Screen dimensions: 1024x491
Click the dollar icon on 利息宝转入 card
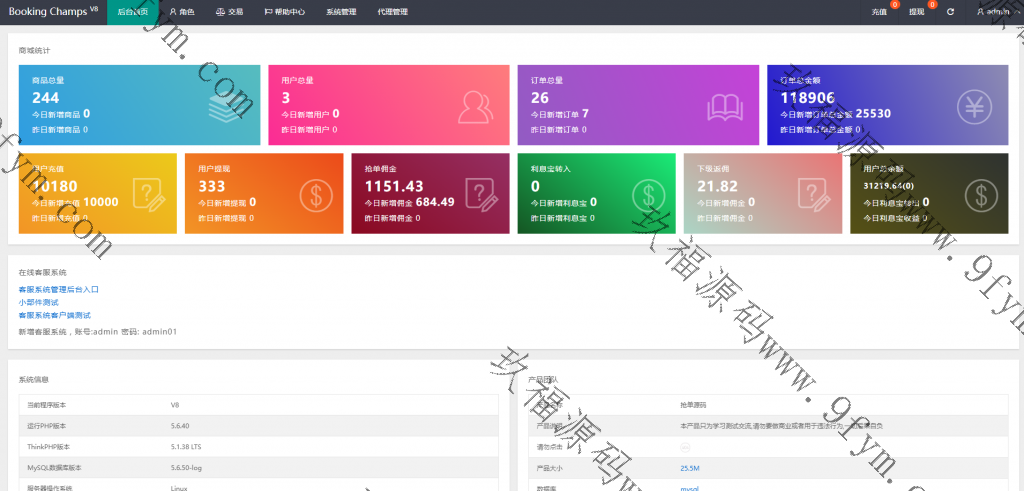(646, 193)
